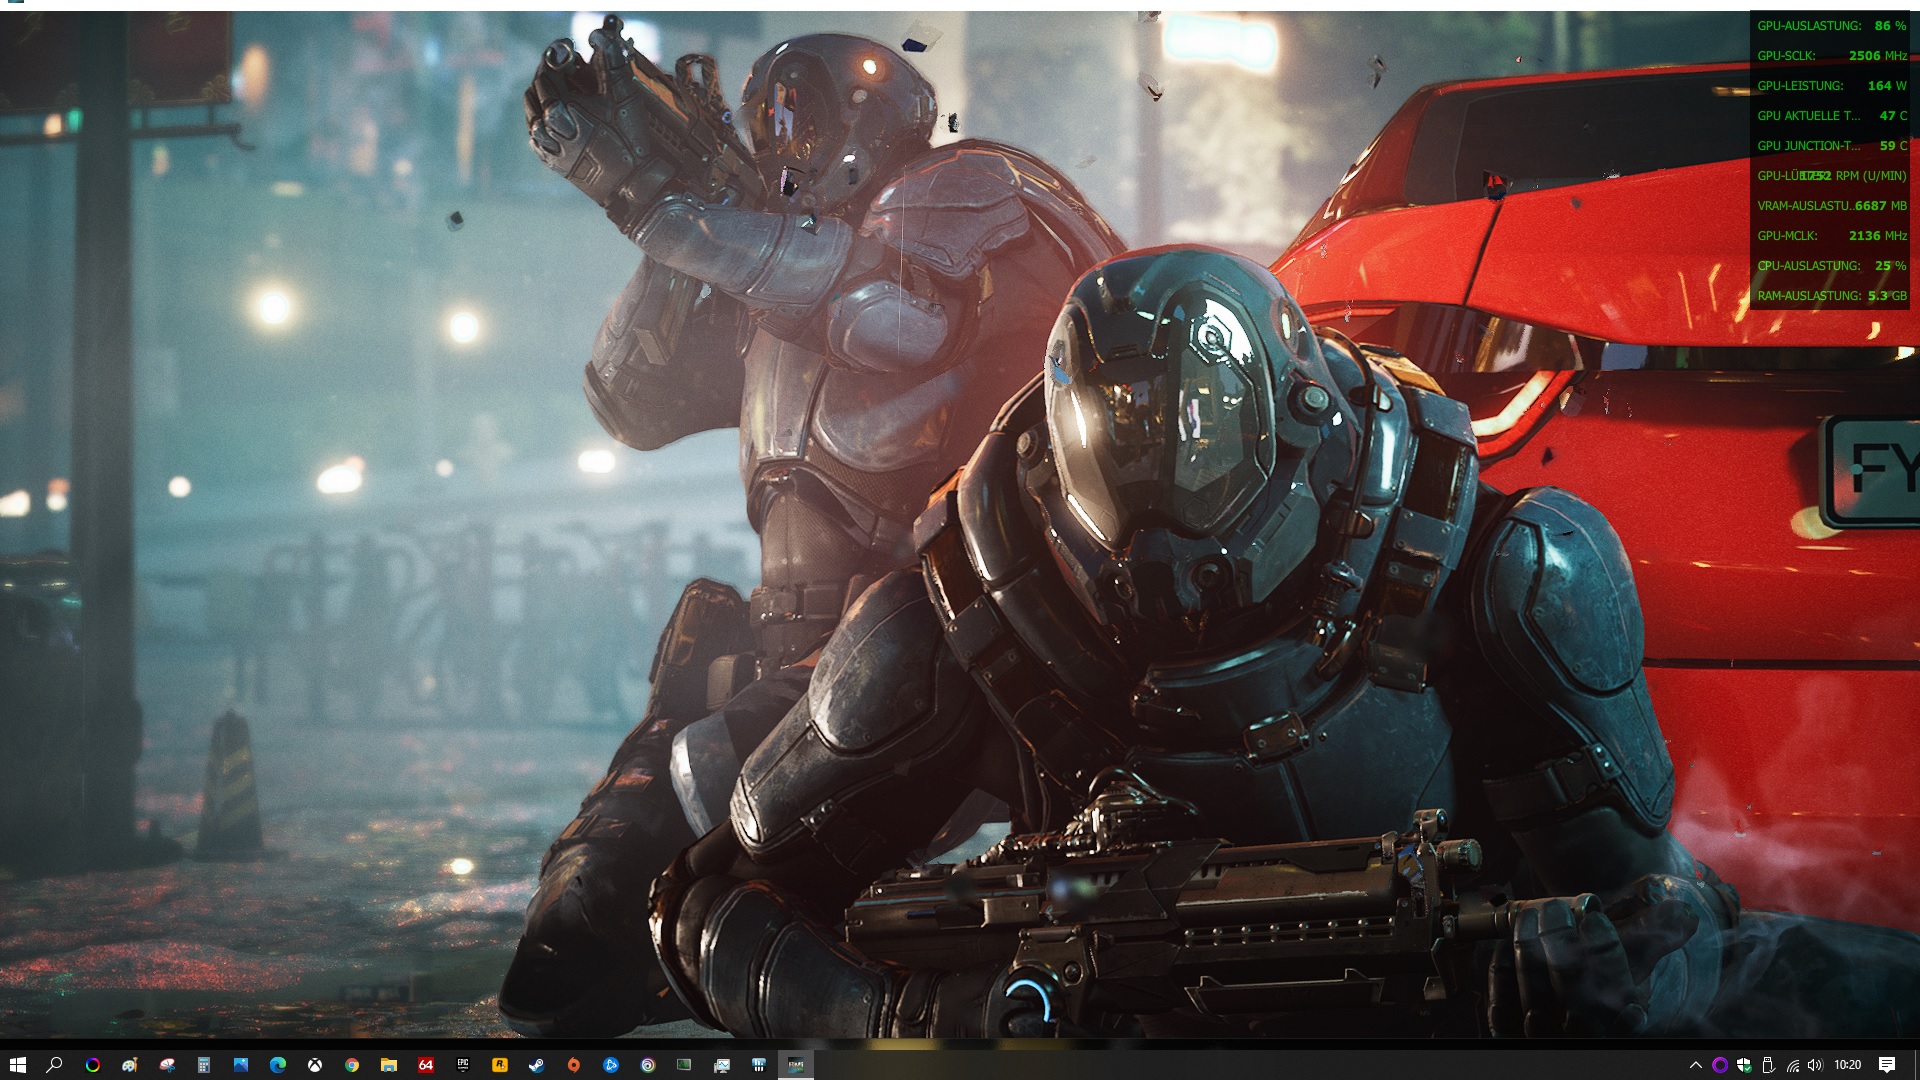Open the Photos app icon
The image size is (1920, 1080).
click(241, 1065)
